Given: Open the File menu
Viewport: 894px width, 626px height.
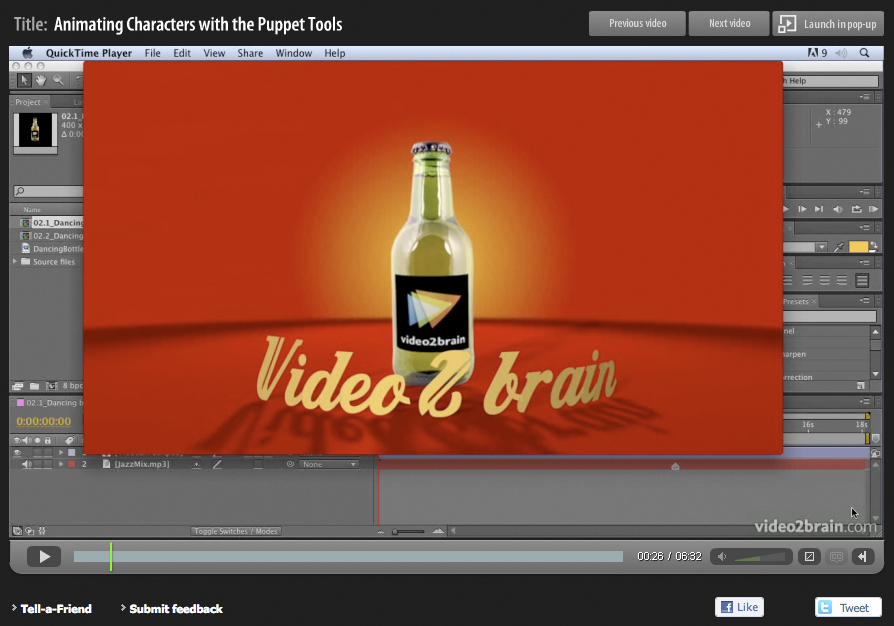Looking at the screenshot, I should (x=153, y=53).
